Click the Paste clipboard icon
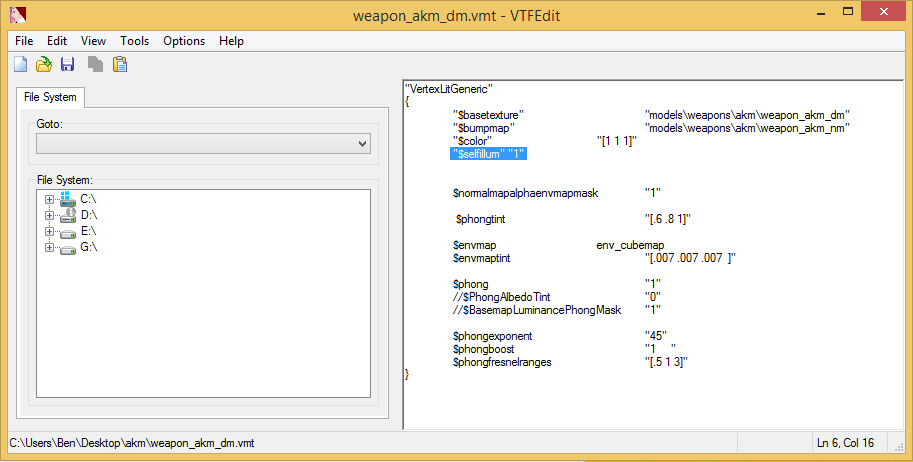 [x=120, y=64]
